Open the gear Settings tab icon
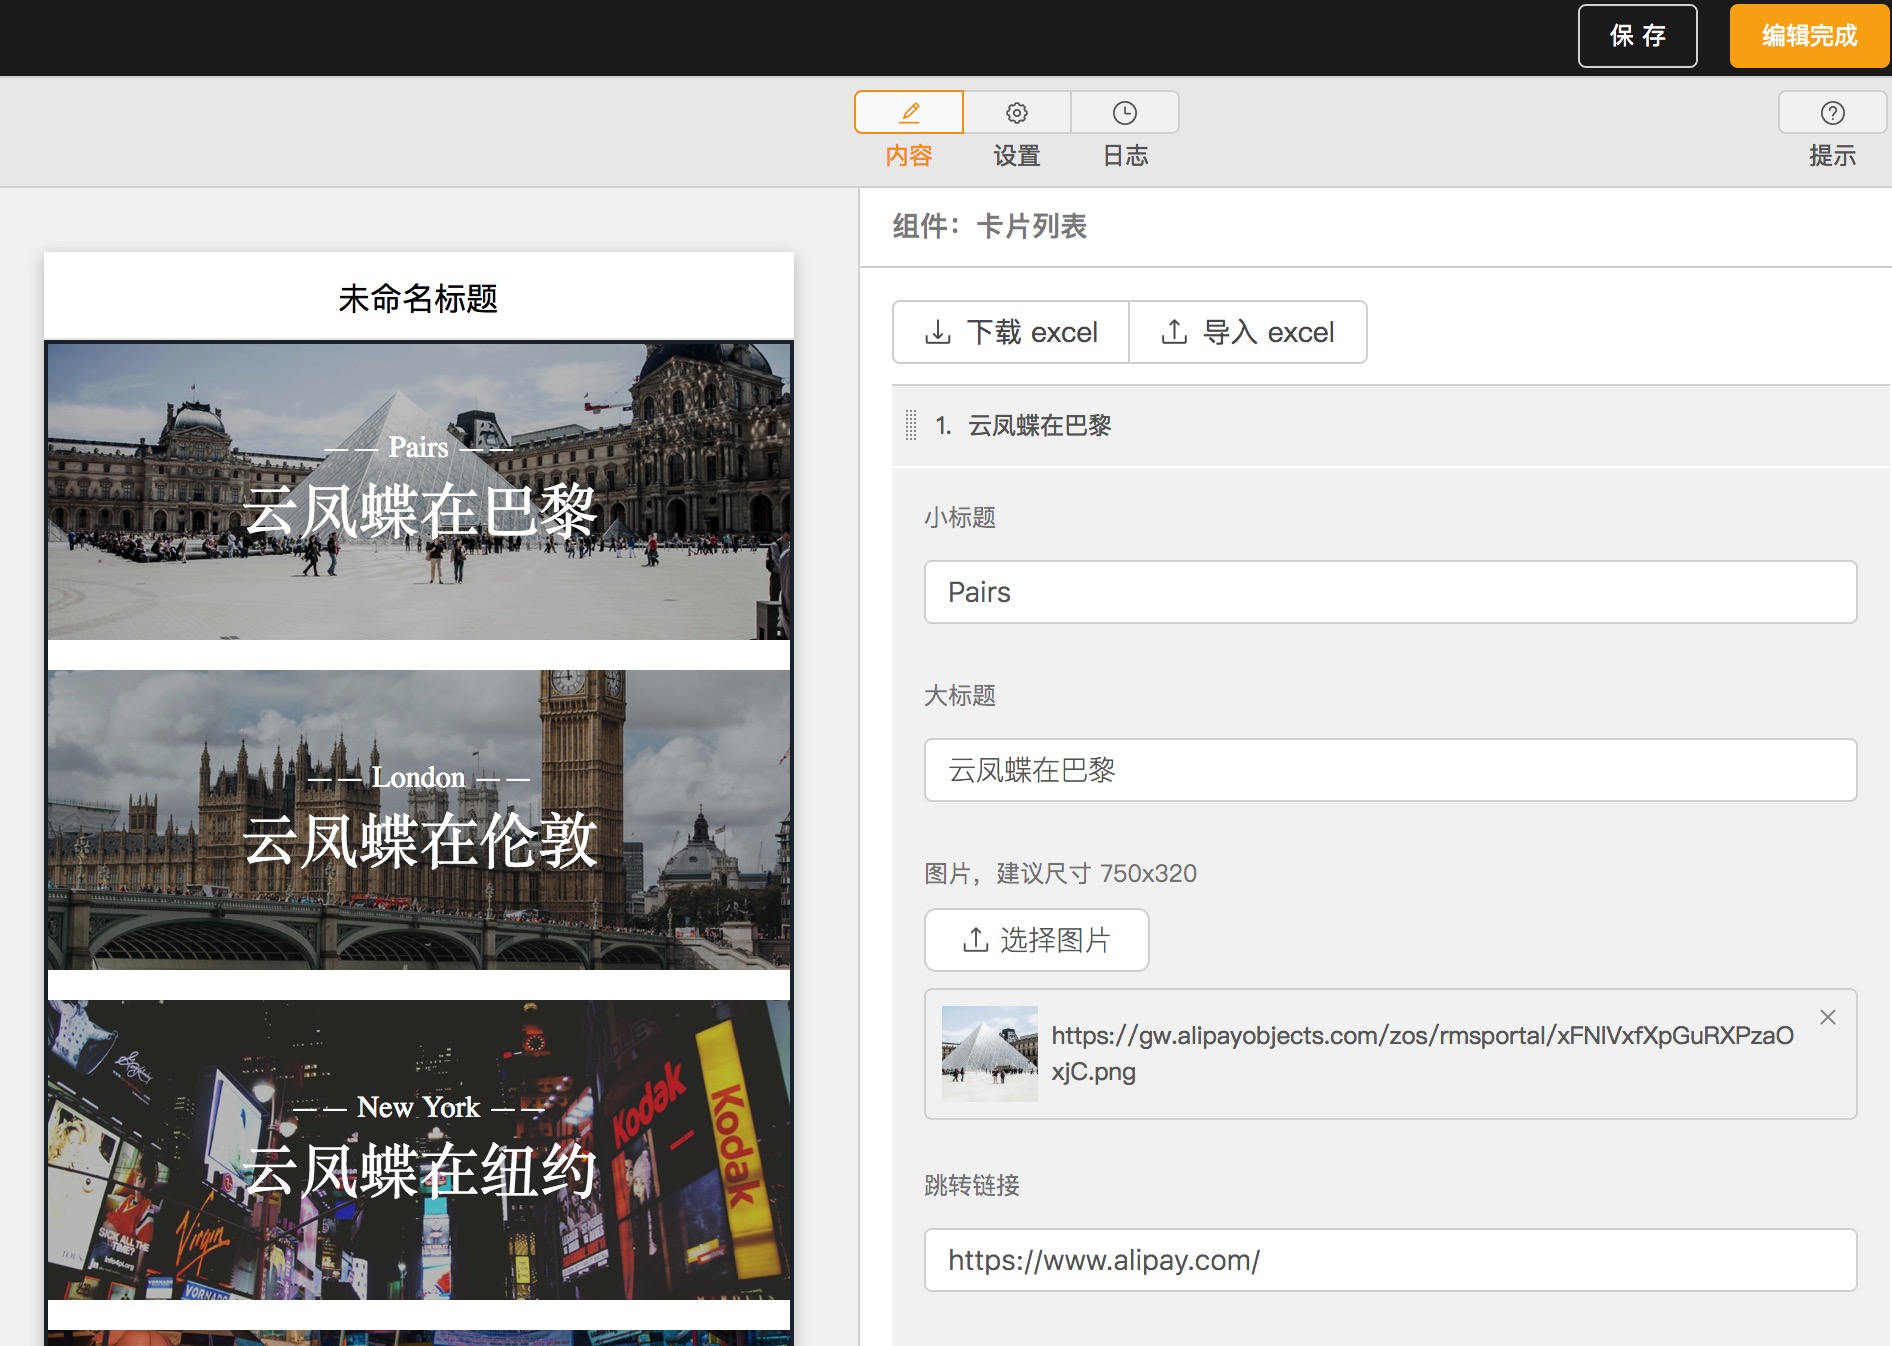 (x=1017, y=112)
